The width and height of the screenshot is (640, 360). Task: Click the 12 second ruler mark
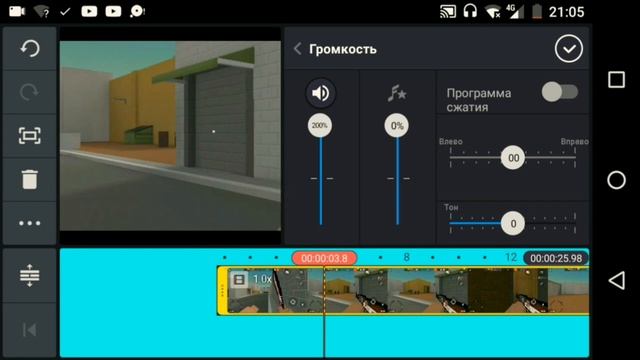tap(511, 257)
